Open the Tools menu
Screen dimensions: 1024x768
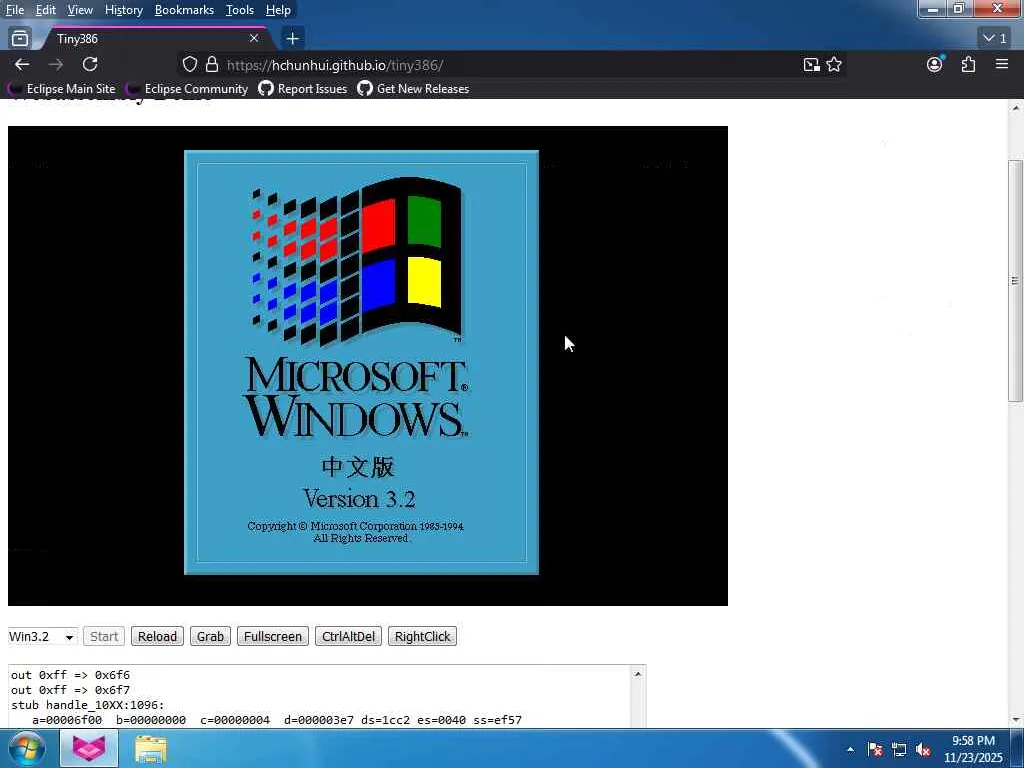240,10
